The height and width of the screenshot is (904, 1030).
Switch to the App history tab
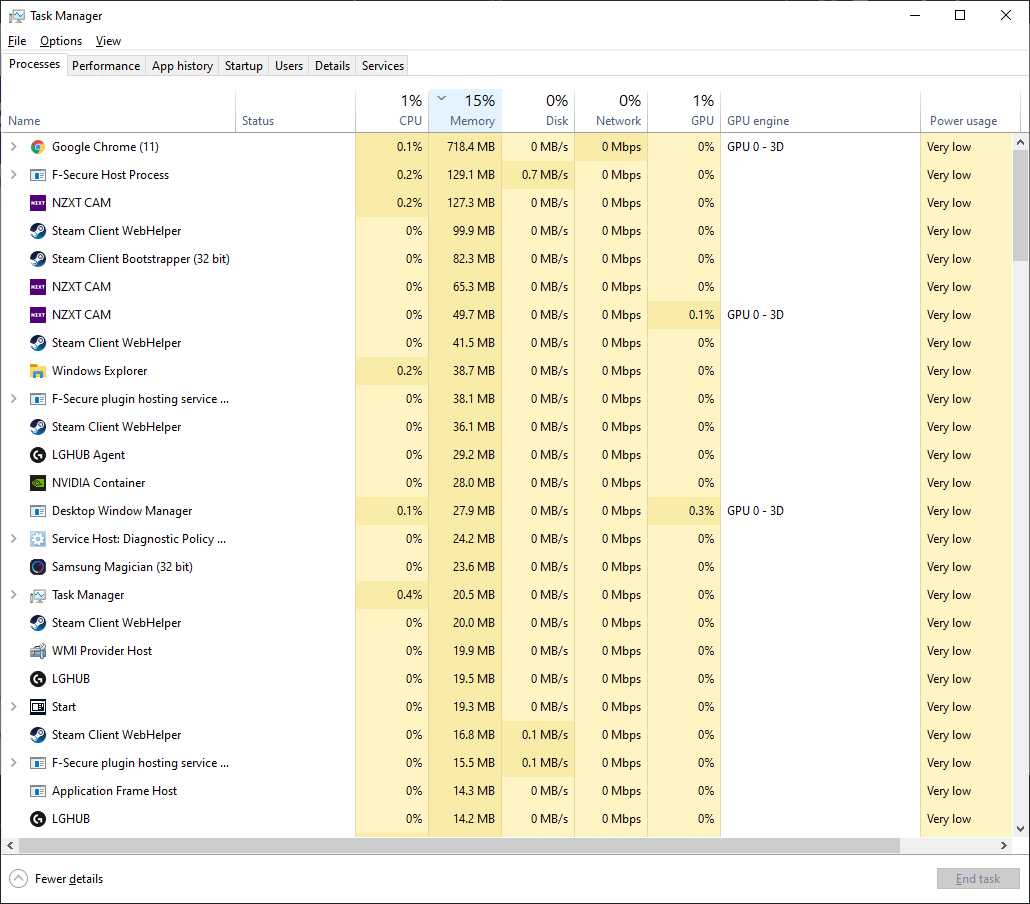pyautogui.click(x=183, y=66)
